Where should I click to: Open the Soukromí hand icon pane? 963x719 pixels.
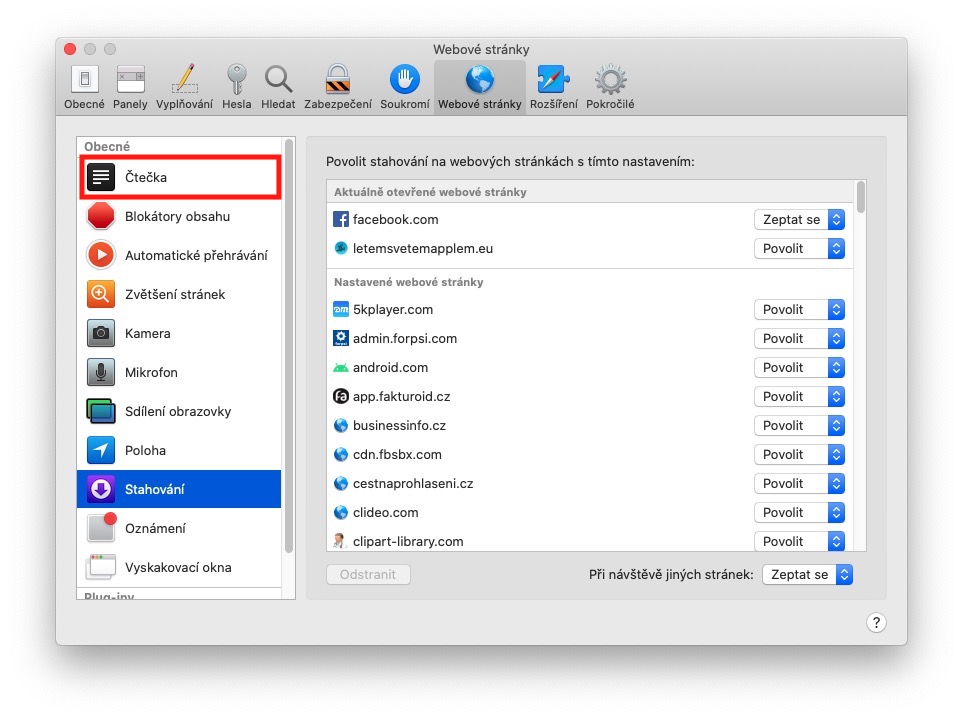405,87
